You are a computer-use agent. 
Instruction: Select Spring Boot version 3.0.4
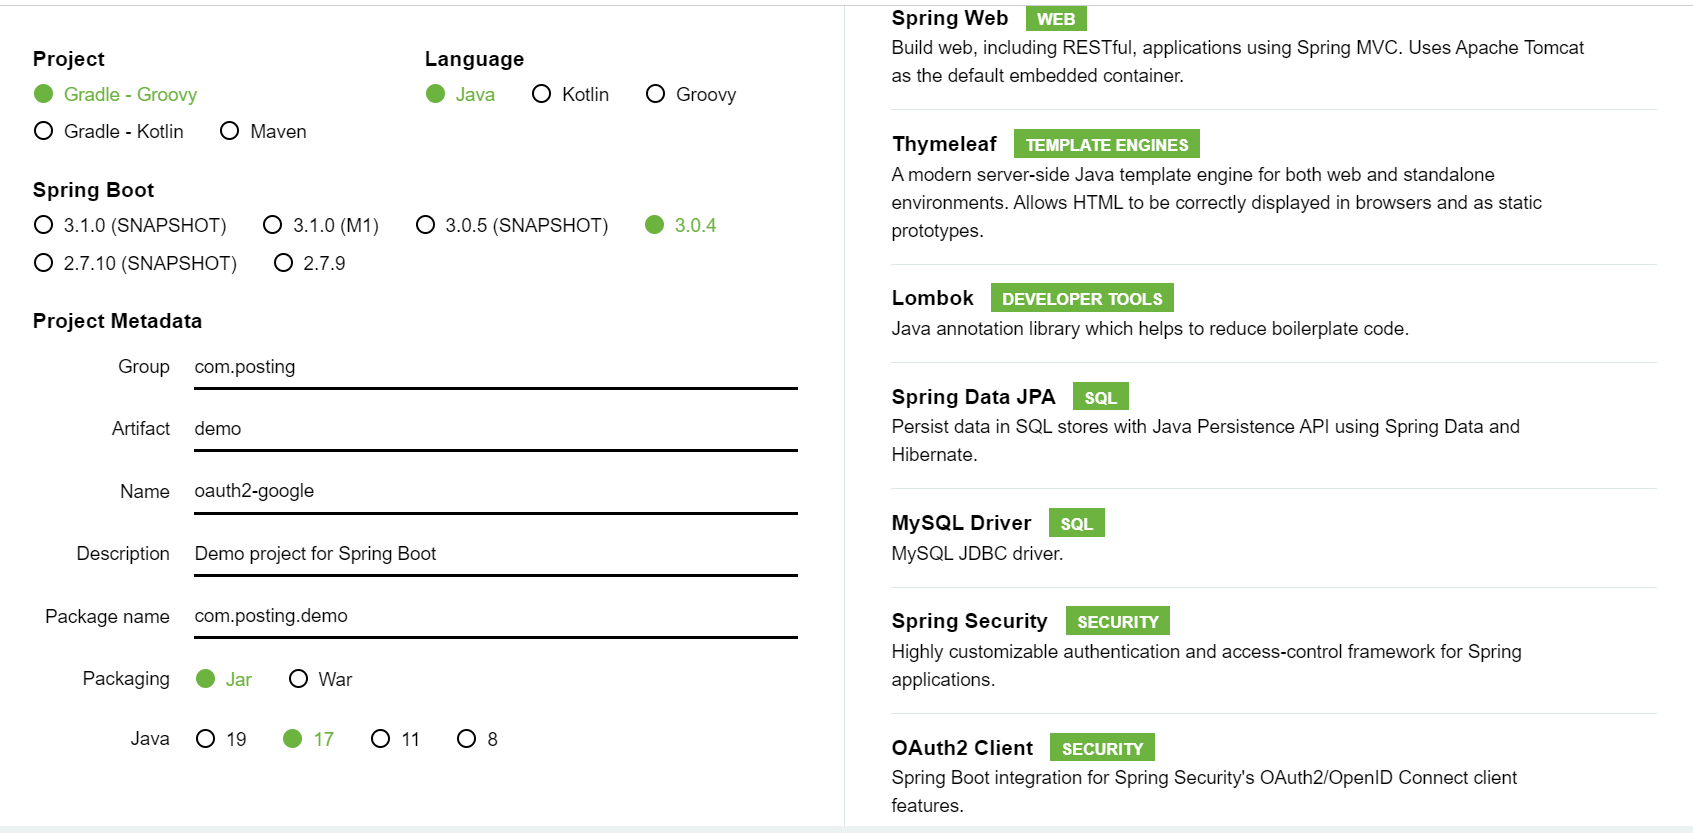click(681, 225)
